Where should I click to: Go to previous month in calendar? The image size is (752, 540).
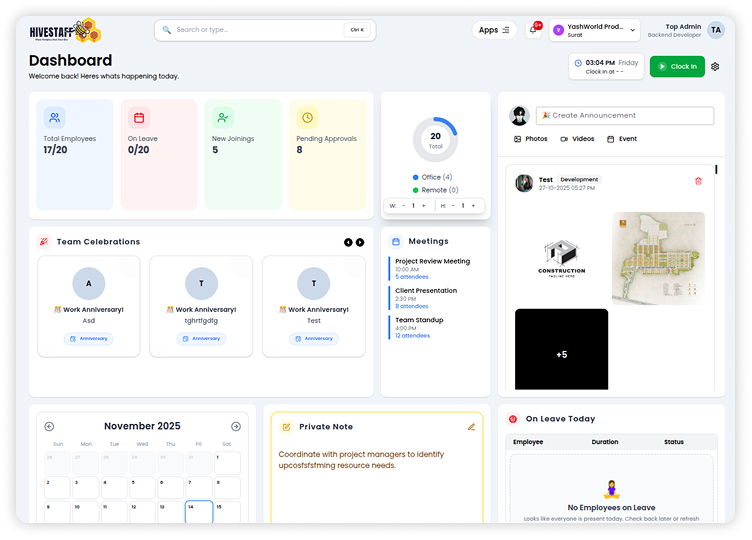click(x=49, y=426)
